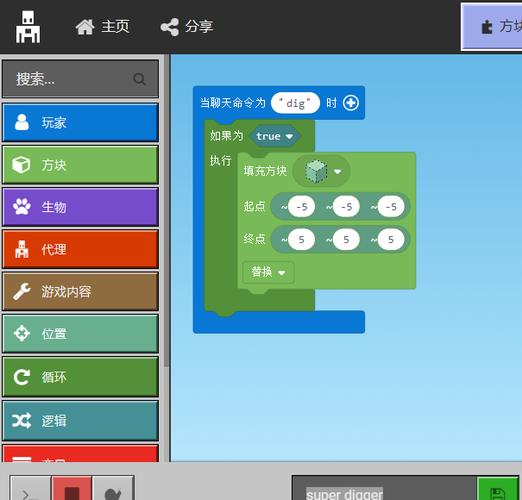Click the wrench icon in 游戏内容

pos(22,291)
